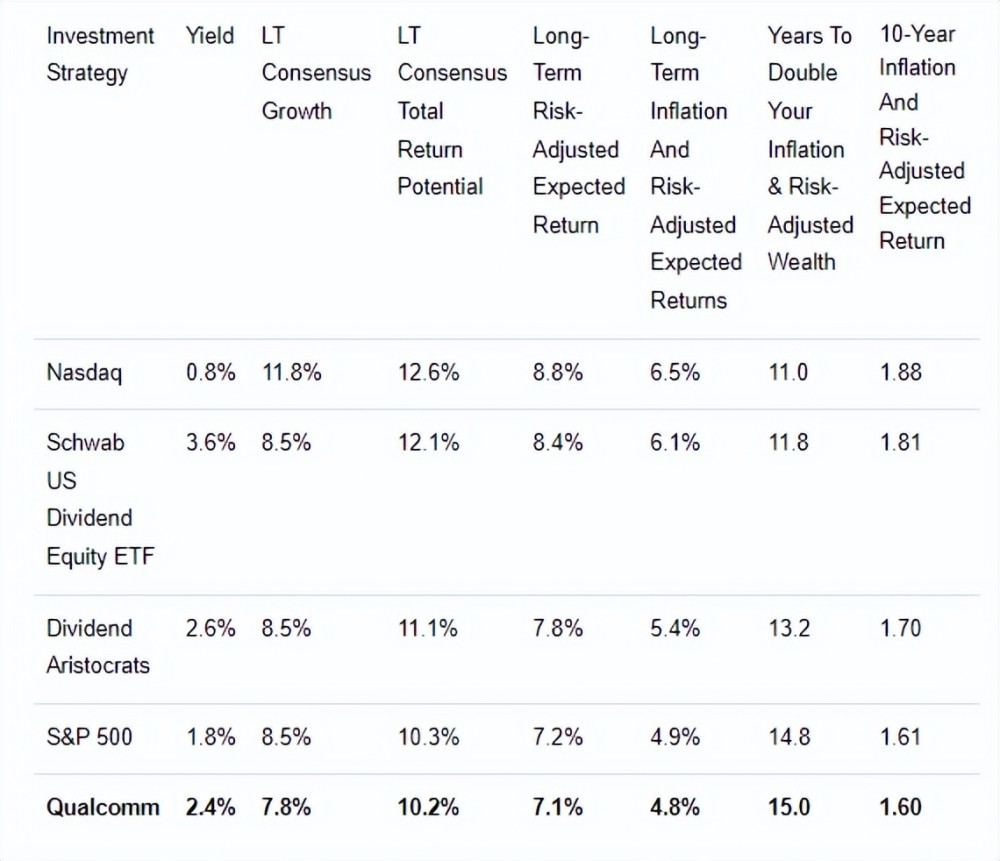
Task: Click the Investment Strategy column header
Action: point(100,54)
